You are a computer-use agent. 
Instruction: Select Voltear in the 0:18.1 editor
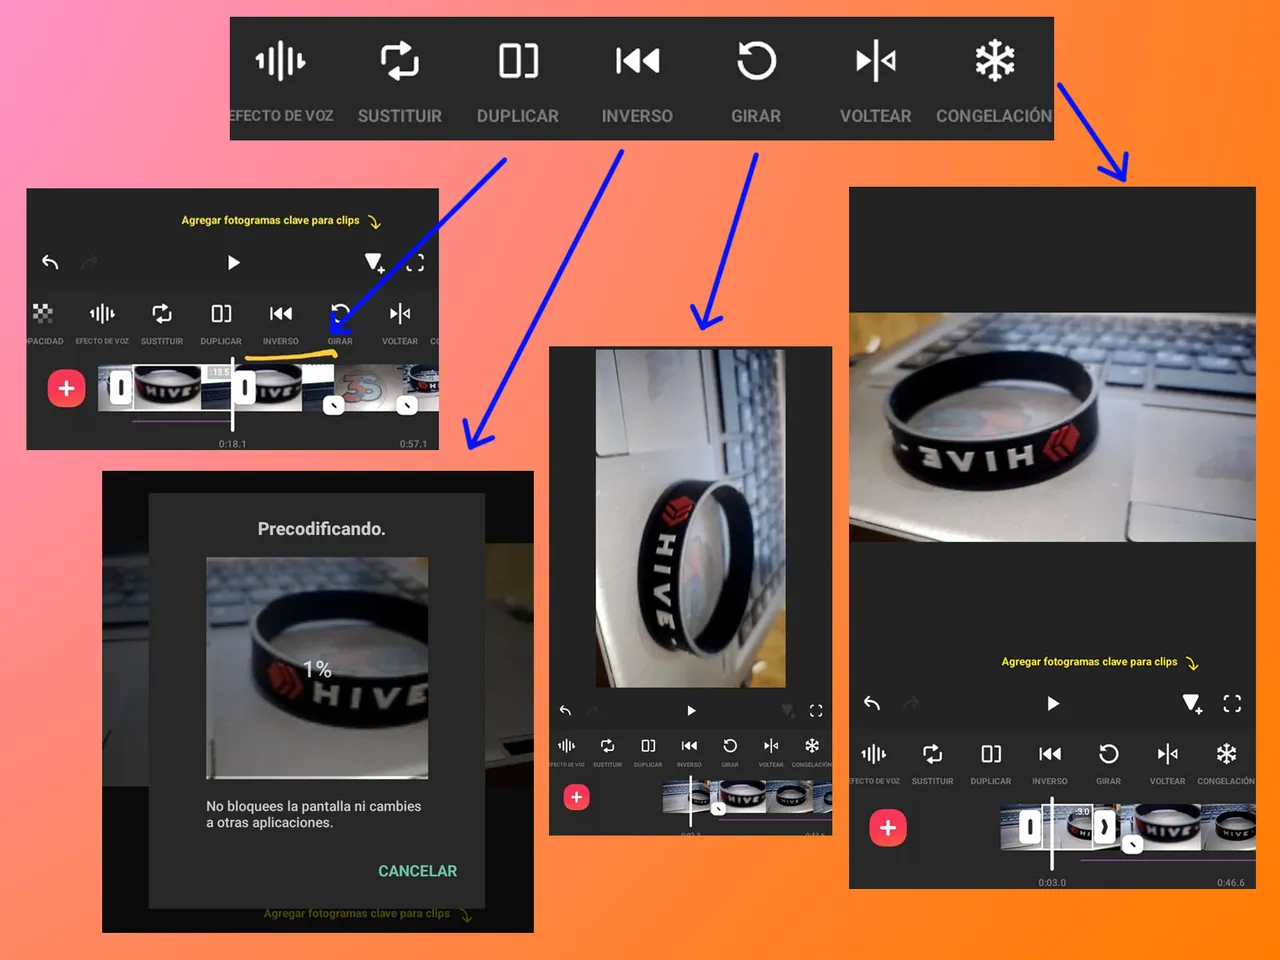[x=400, y=323]
